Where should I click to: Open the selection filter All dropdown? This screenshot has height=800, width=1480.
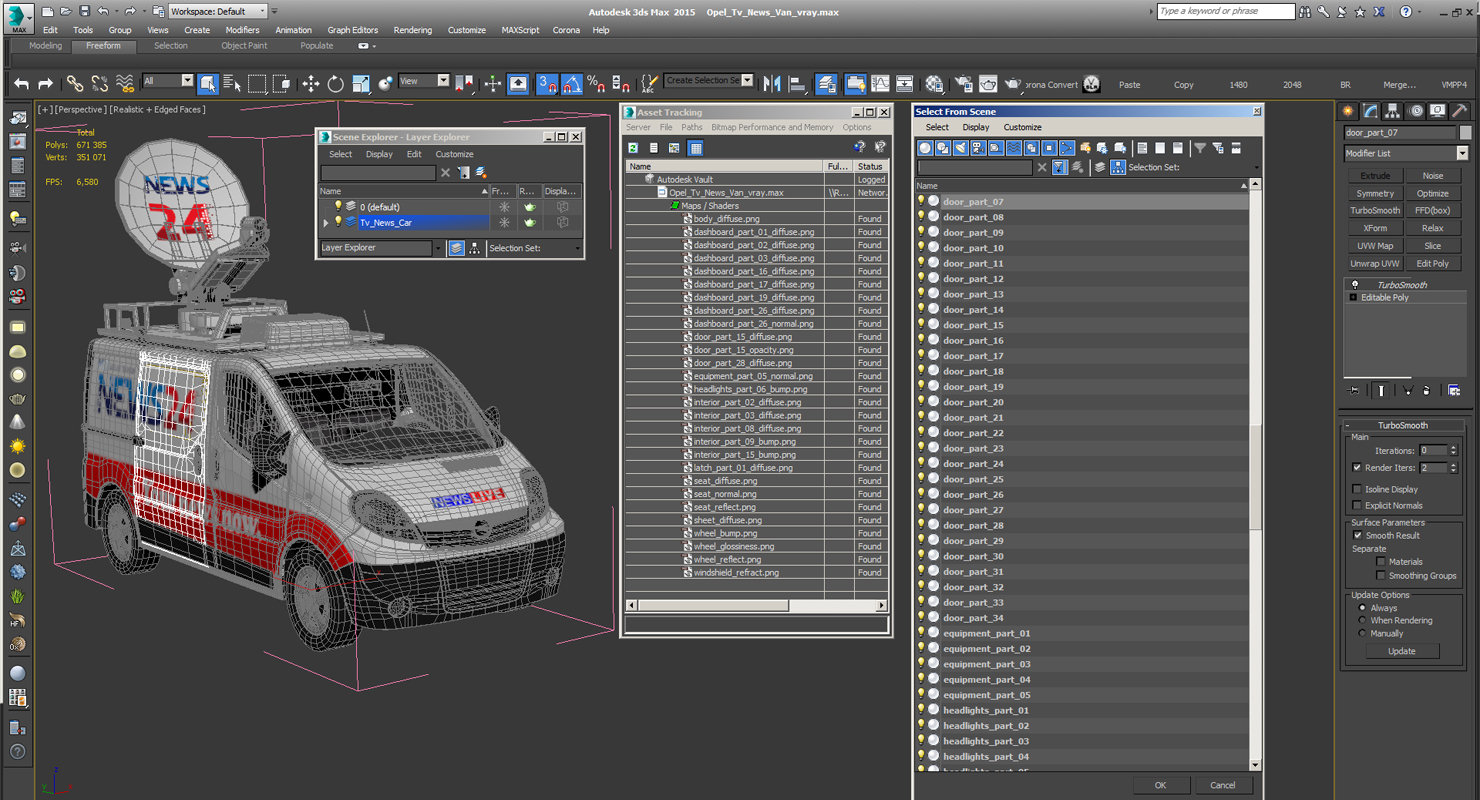pos(168,81)
